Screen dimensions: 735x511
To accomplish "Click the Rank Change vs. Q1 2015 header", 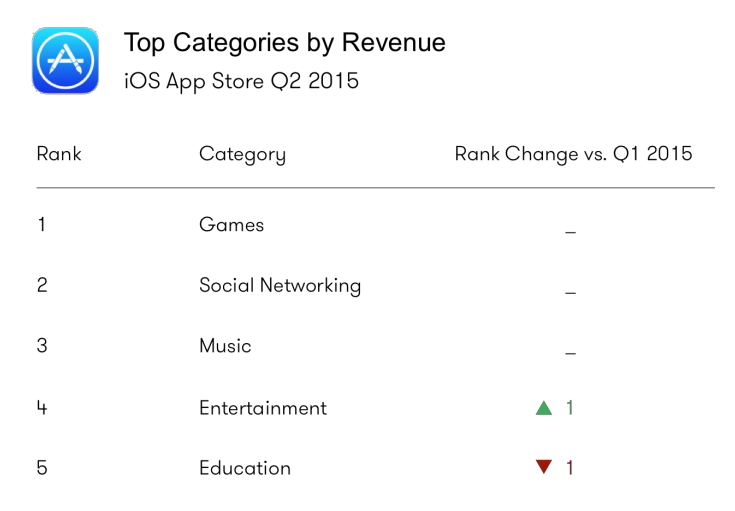I will [x=573, y=154].
